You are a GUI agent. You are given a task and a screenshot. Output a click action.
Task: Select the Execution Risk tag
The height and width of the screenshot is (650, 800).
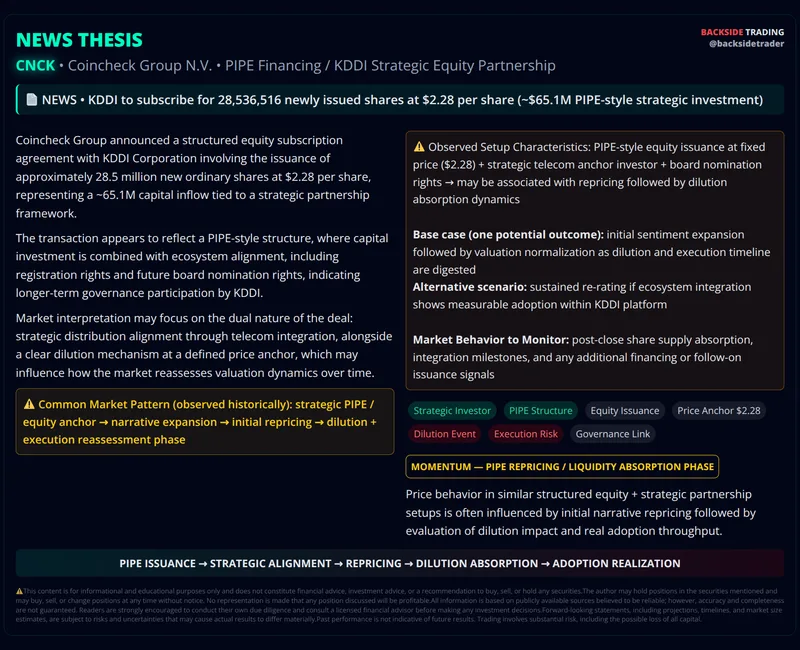pyautogui.click(x=526, y=434)
